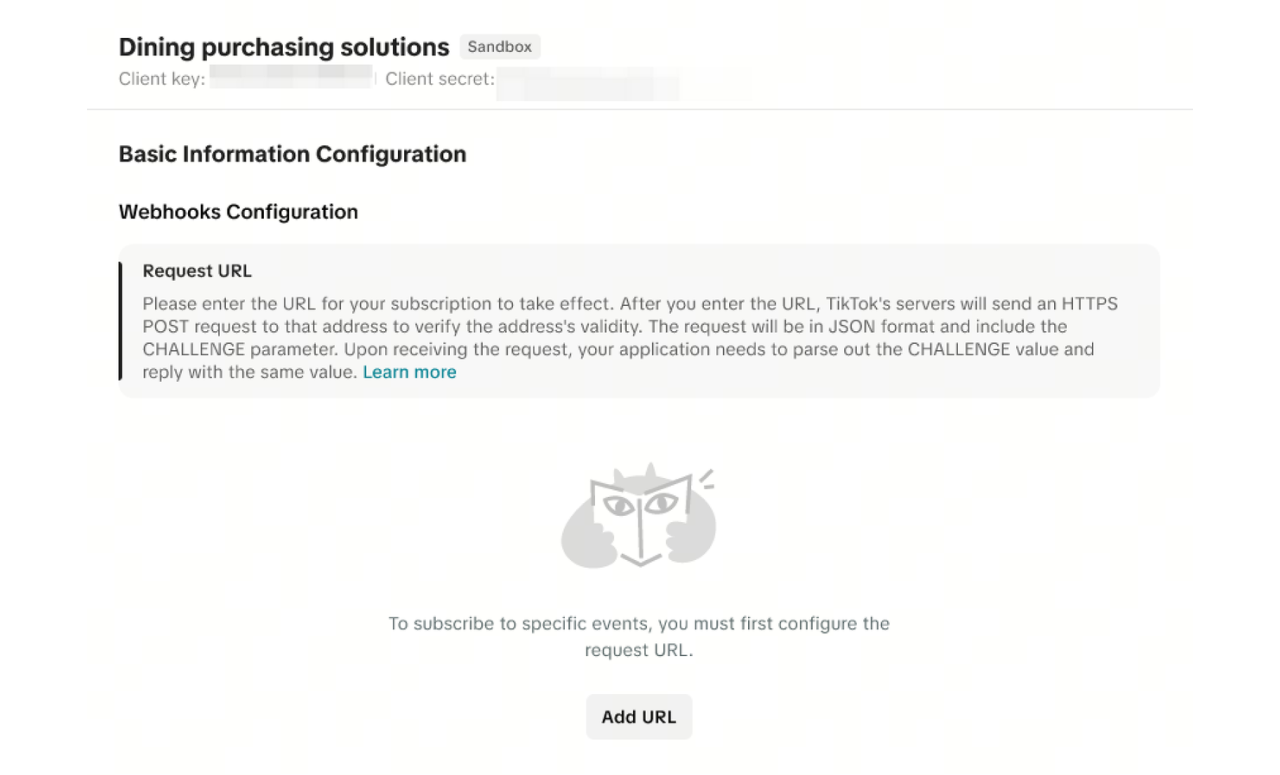This screenshot has width=1280, height=775.
Task: Click the cat mascot illustration
Action: [639, 517]
